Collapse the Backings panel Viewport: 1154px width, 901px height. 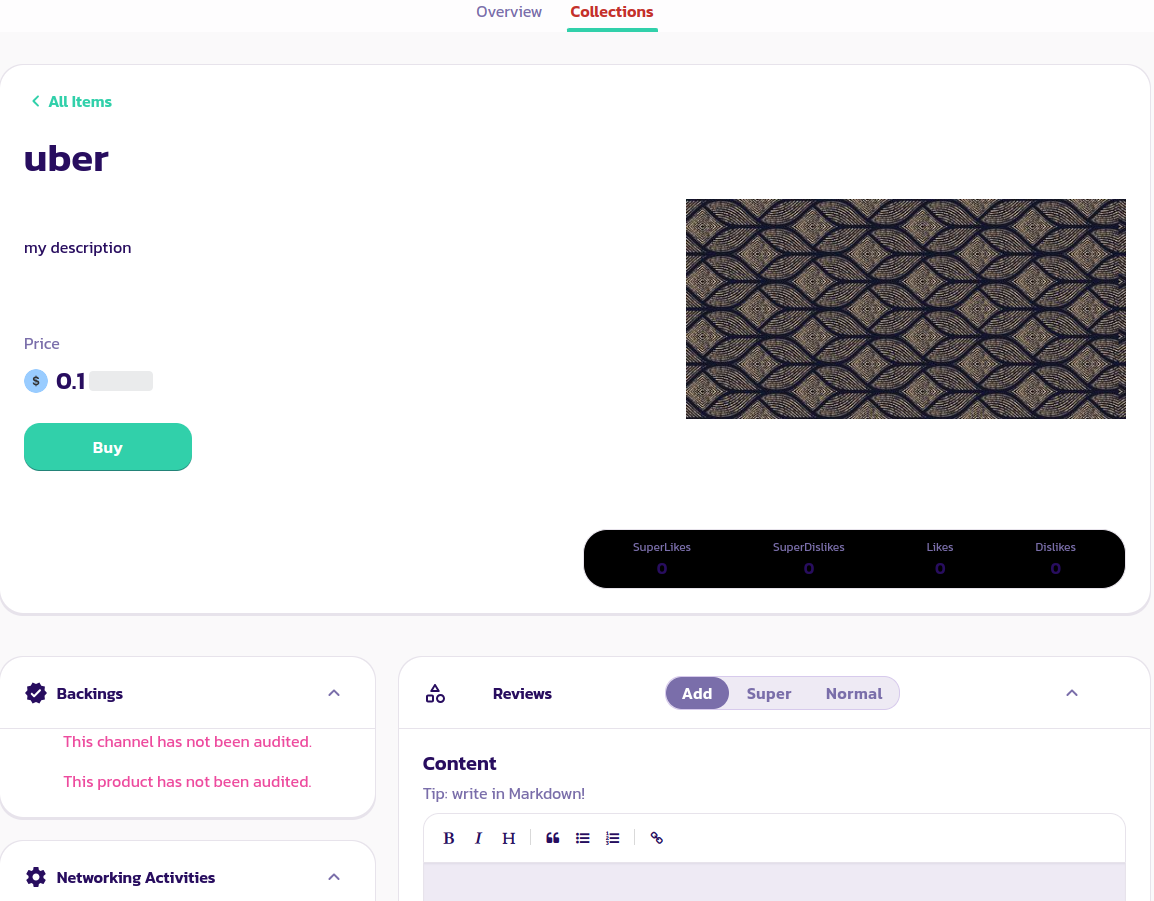[334, 693]
